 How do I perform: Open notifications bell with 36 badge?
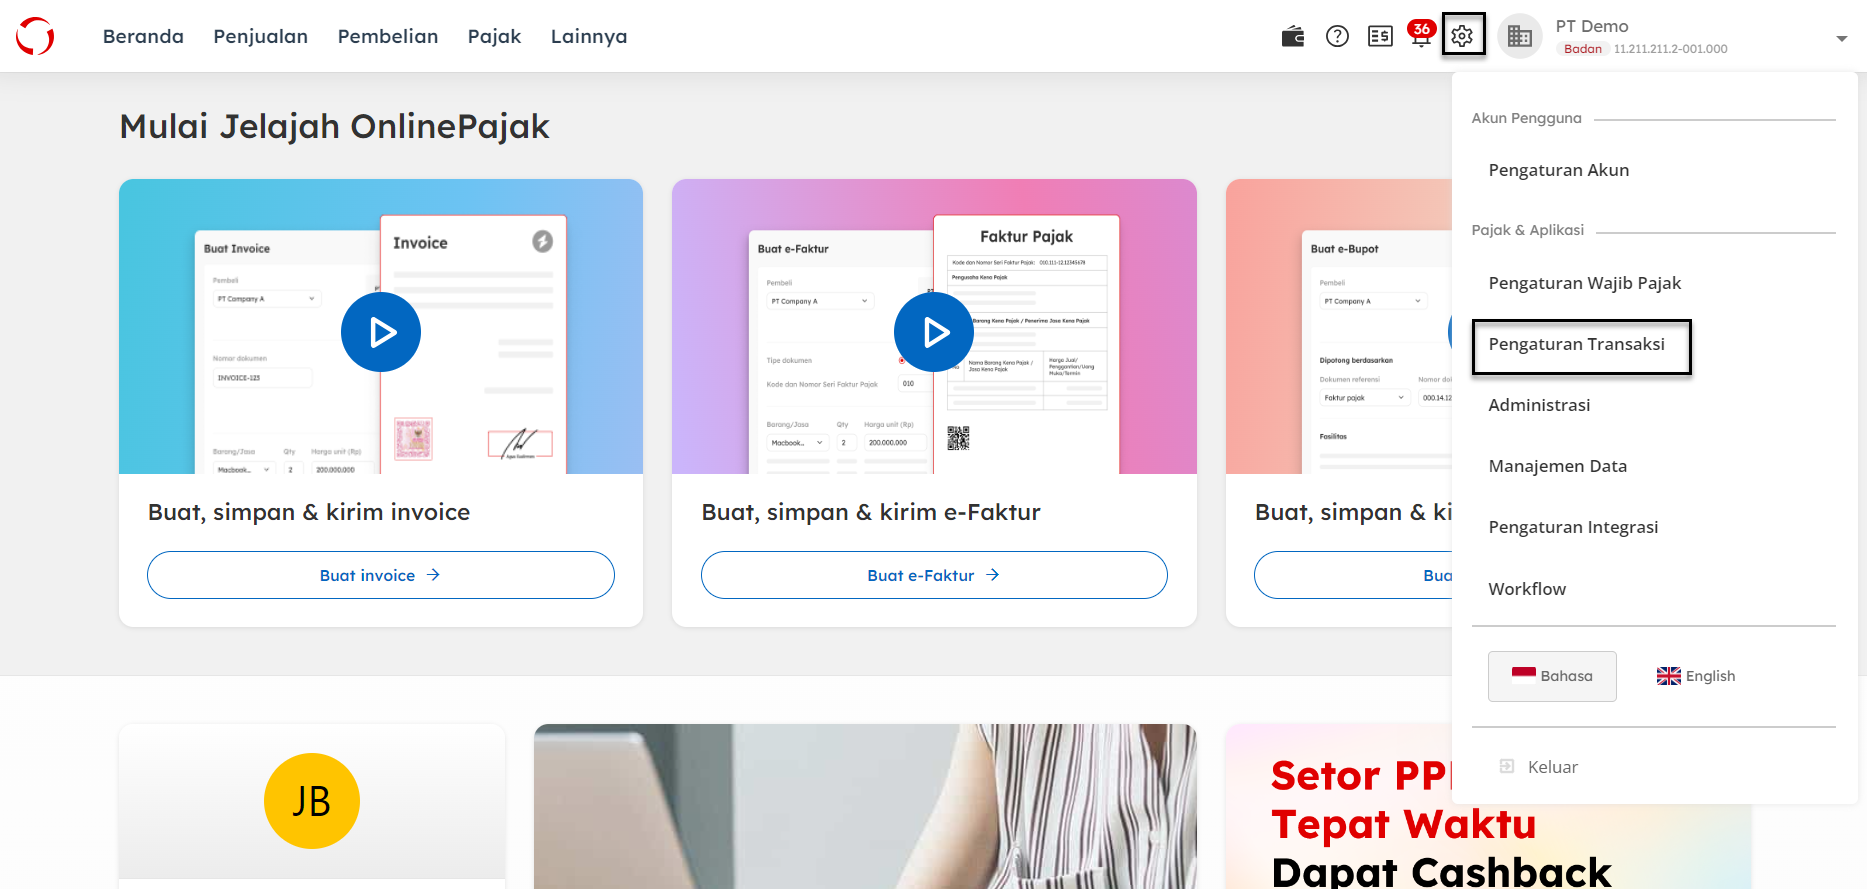pos(1421,34)
